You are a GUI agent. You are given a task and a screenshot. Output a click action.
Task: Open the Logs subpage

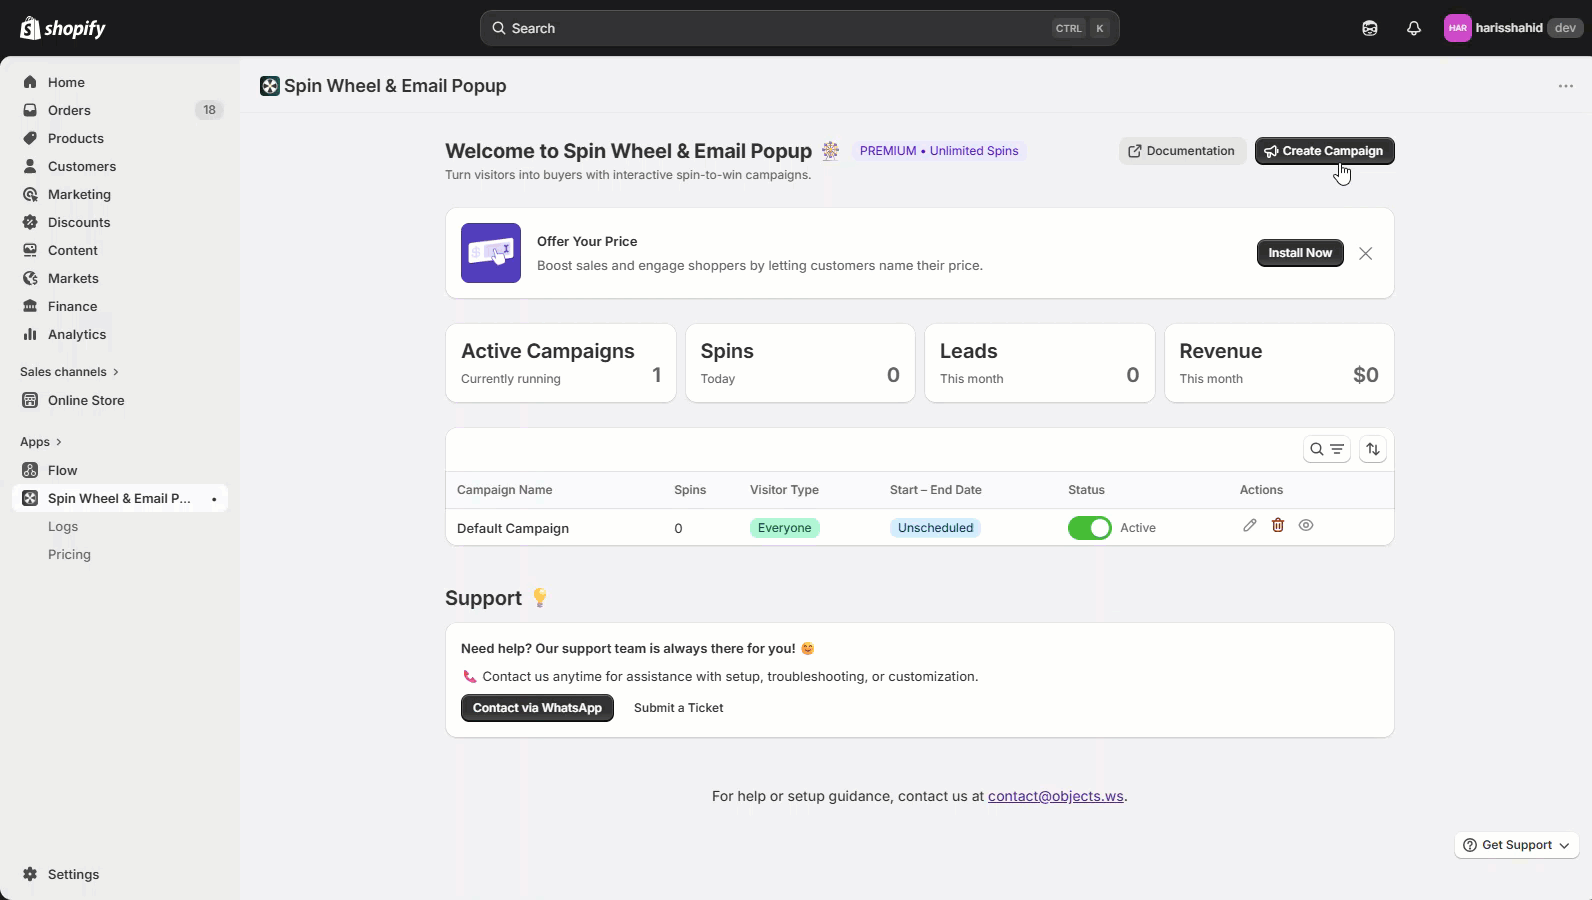pos(63,526)
